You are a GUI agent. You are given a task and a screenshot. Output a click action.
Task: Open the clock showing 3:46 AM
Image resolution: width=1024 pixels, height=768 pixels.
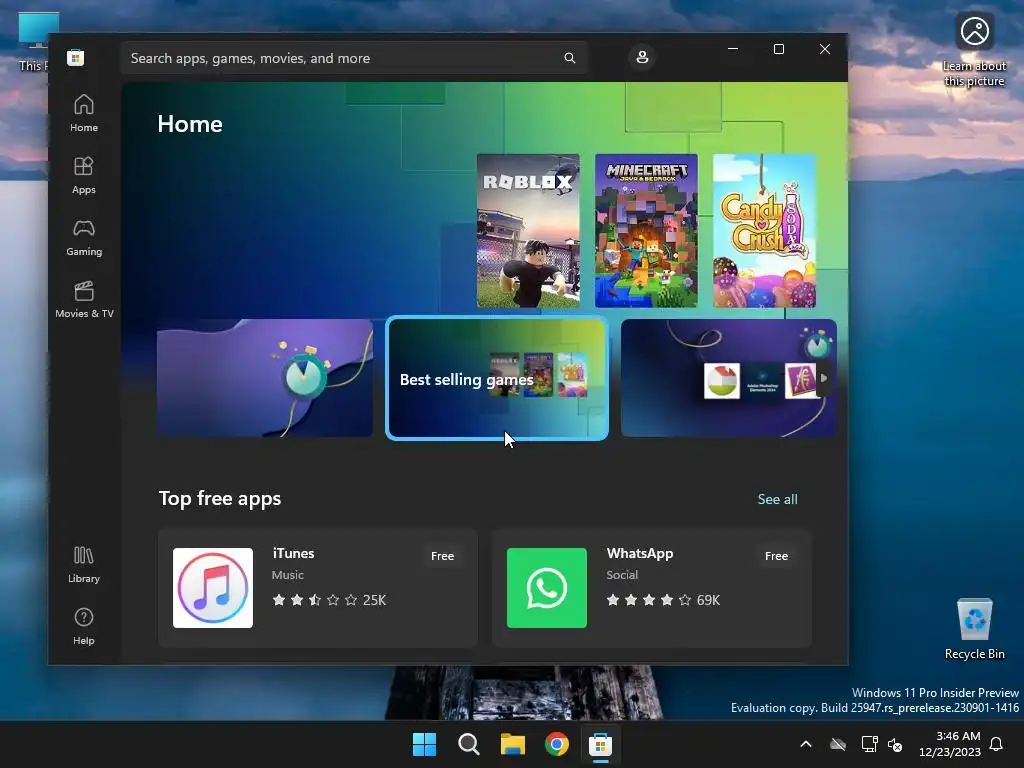(x=950, y=744)
